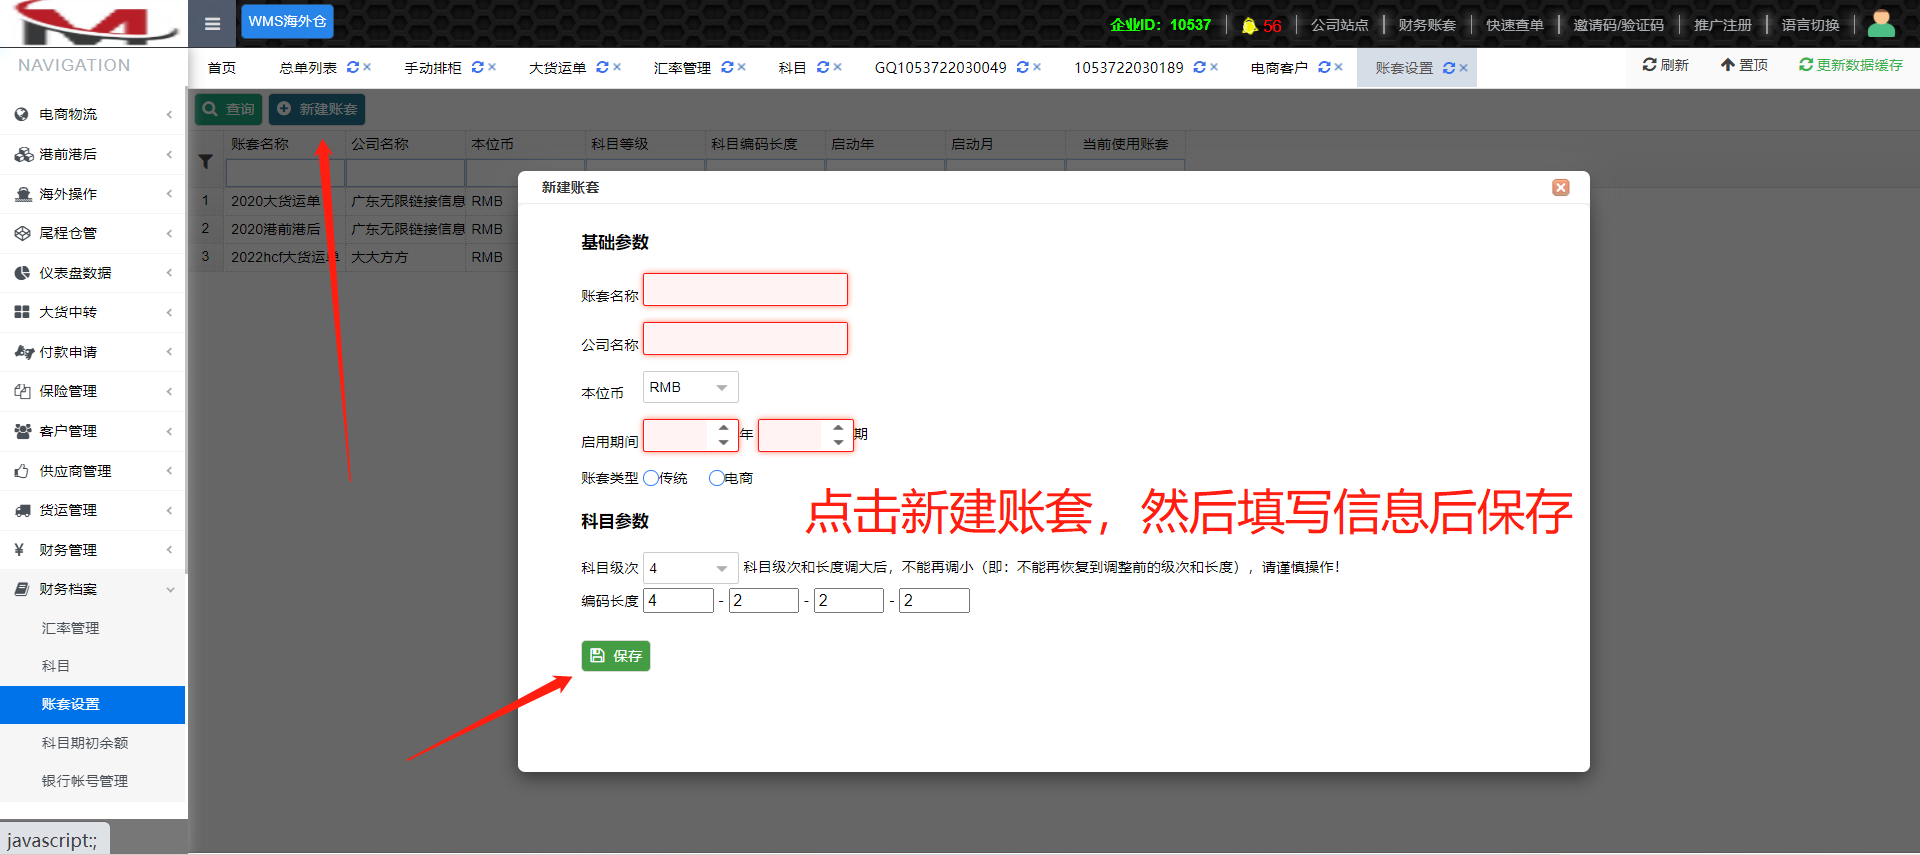Viewport: 1920px width, 855px height.
Task: Click the 账套名称 input field
Action: 745,290
